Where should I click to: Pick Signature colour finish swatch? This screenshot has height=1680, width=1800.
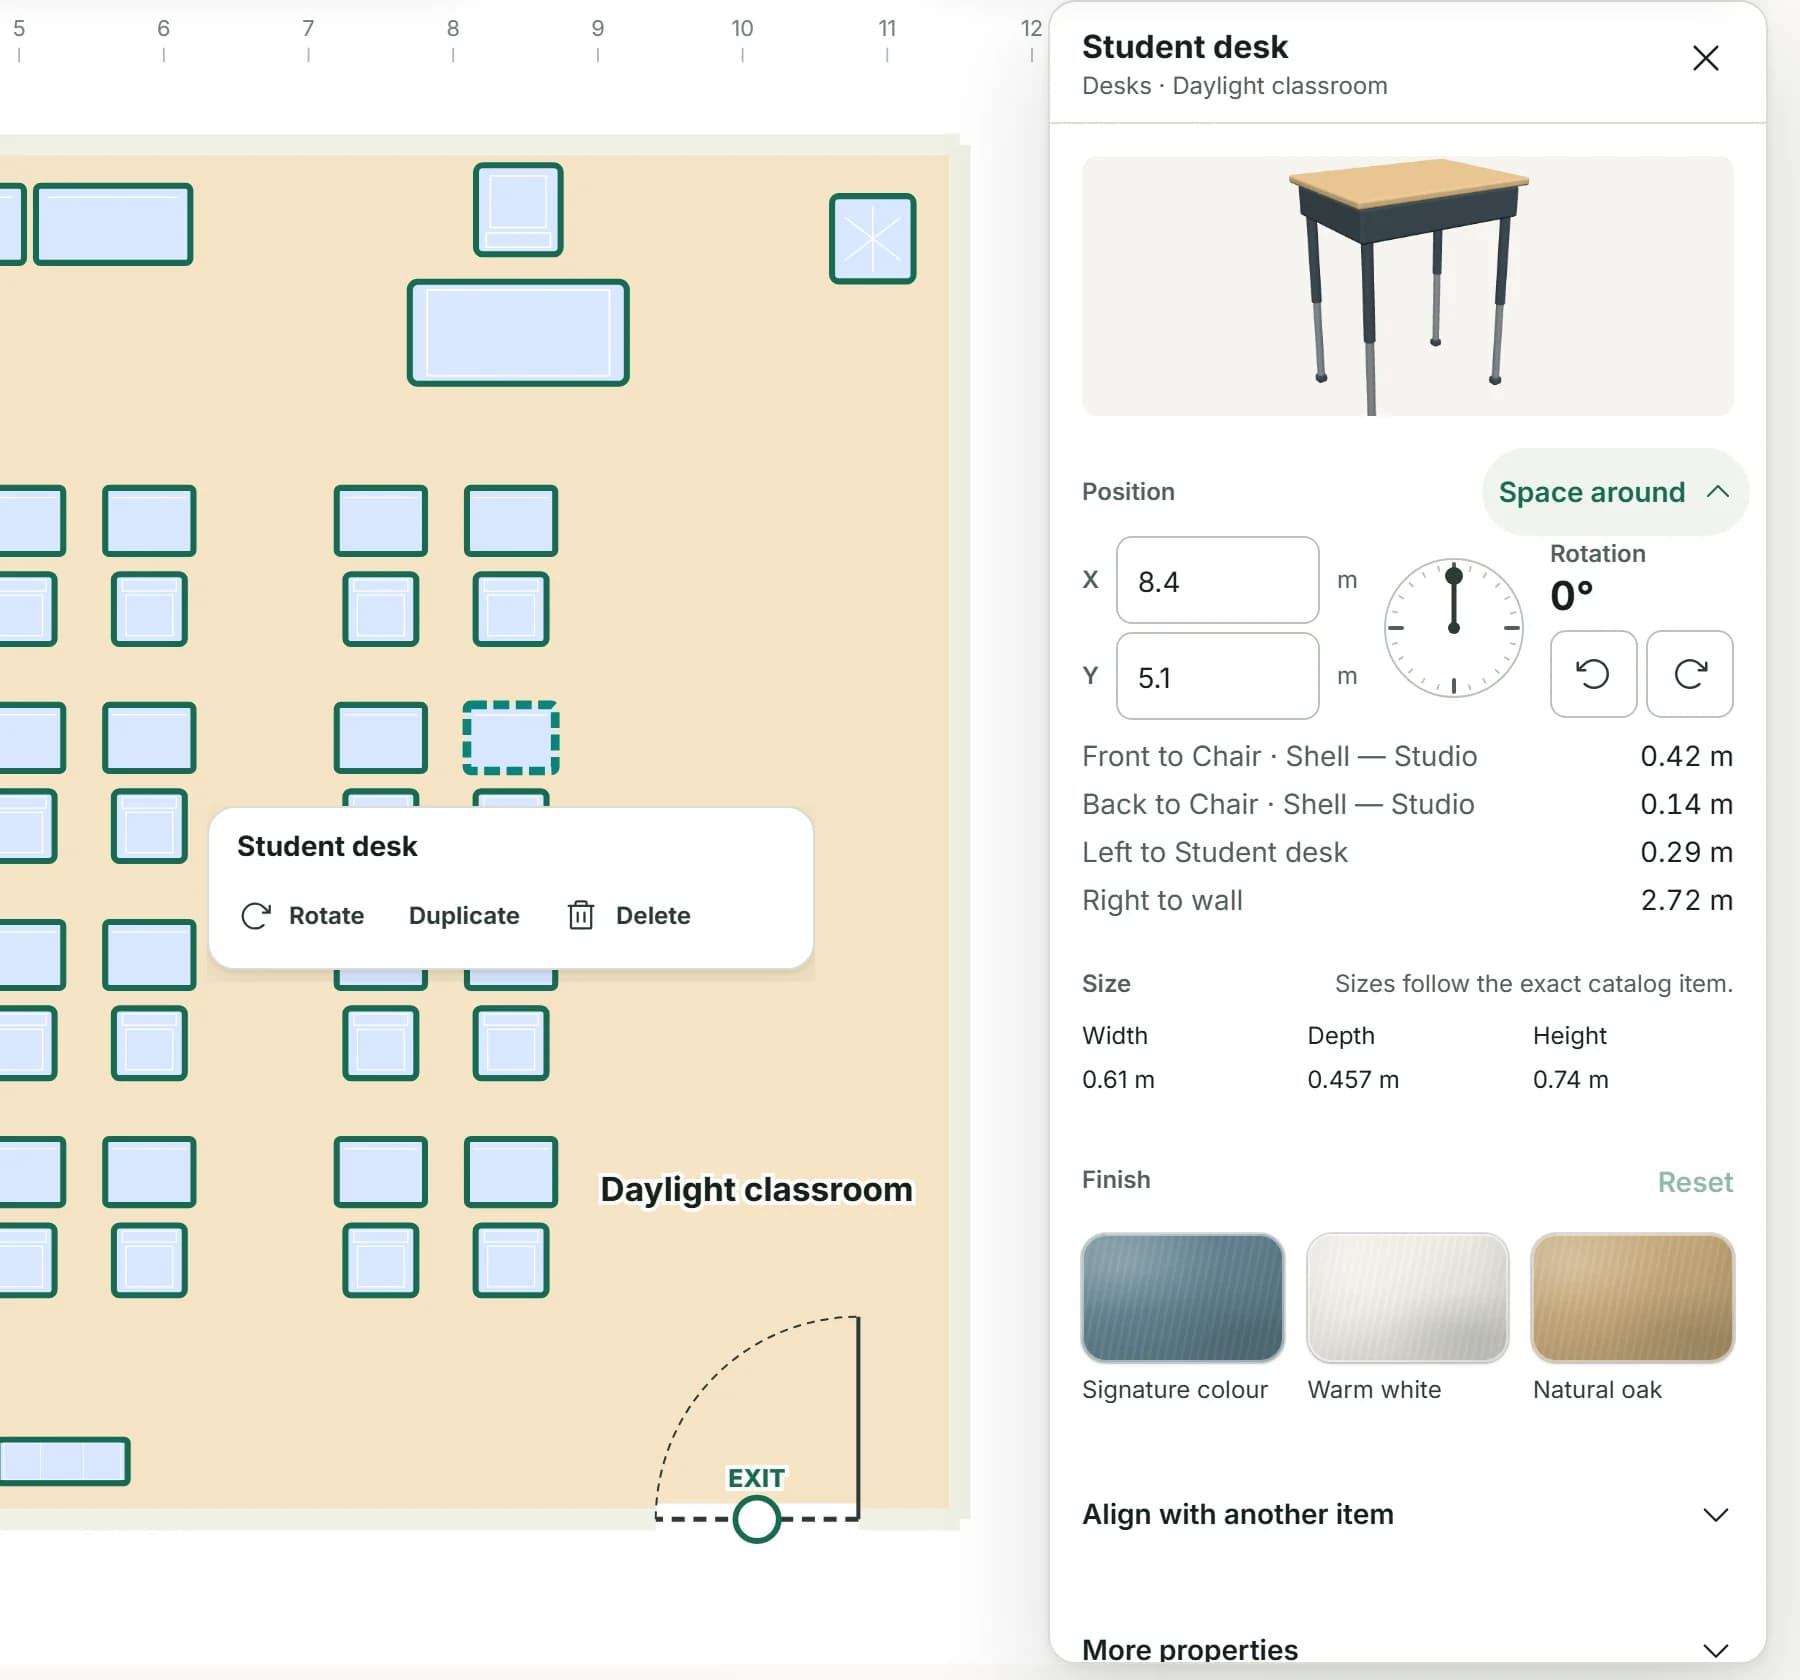point(1182,1298)
